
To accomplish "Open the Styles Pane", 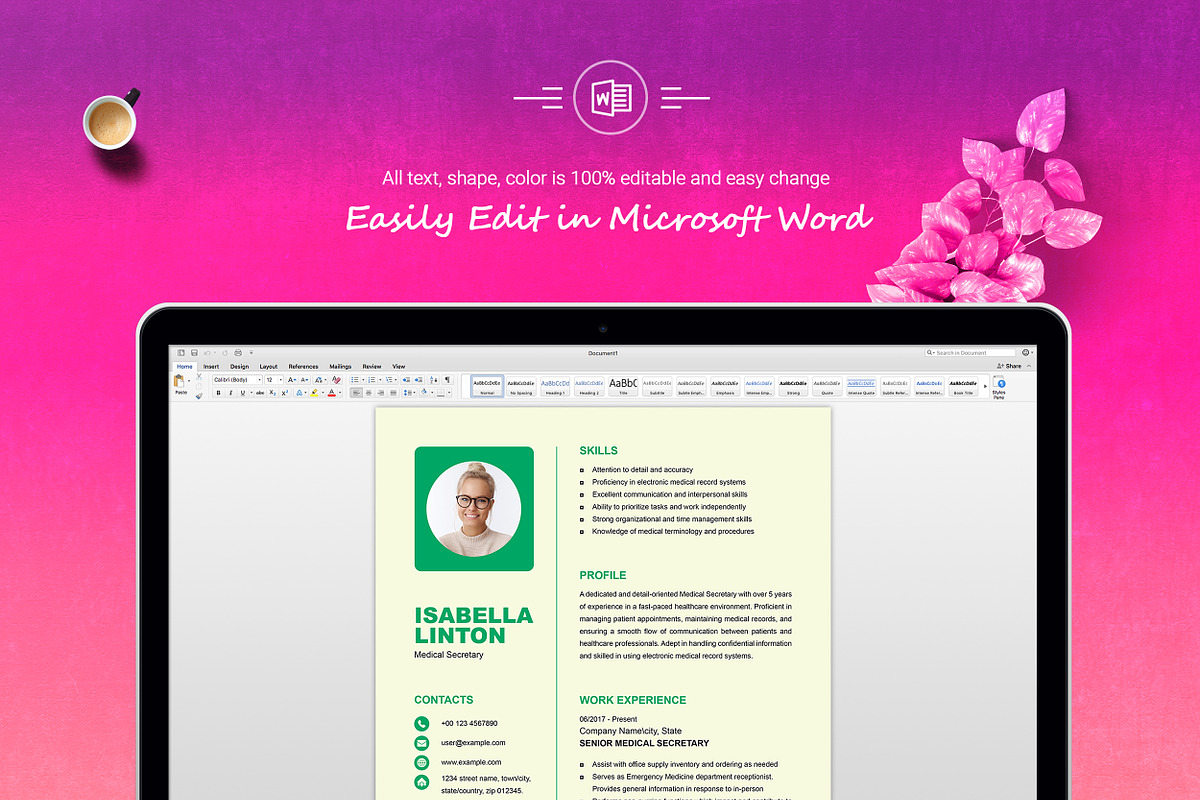I will pyautogui.click(x=998, y=388).
